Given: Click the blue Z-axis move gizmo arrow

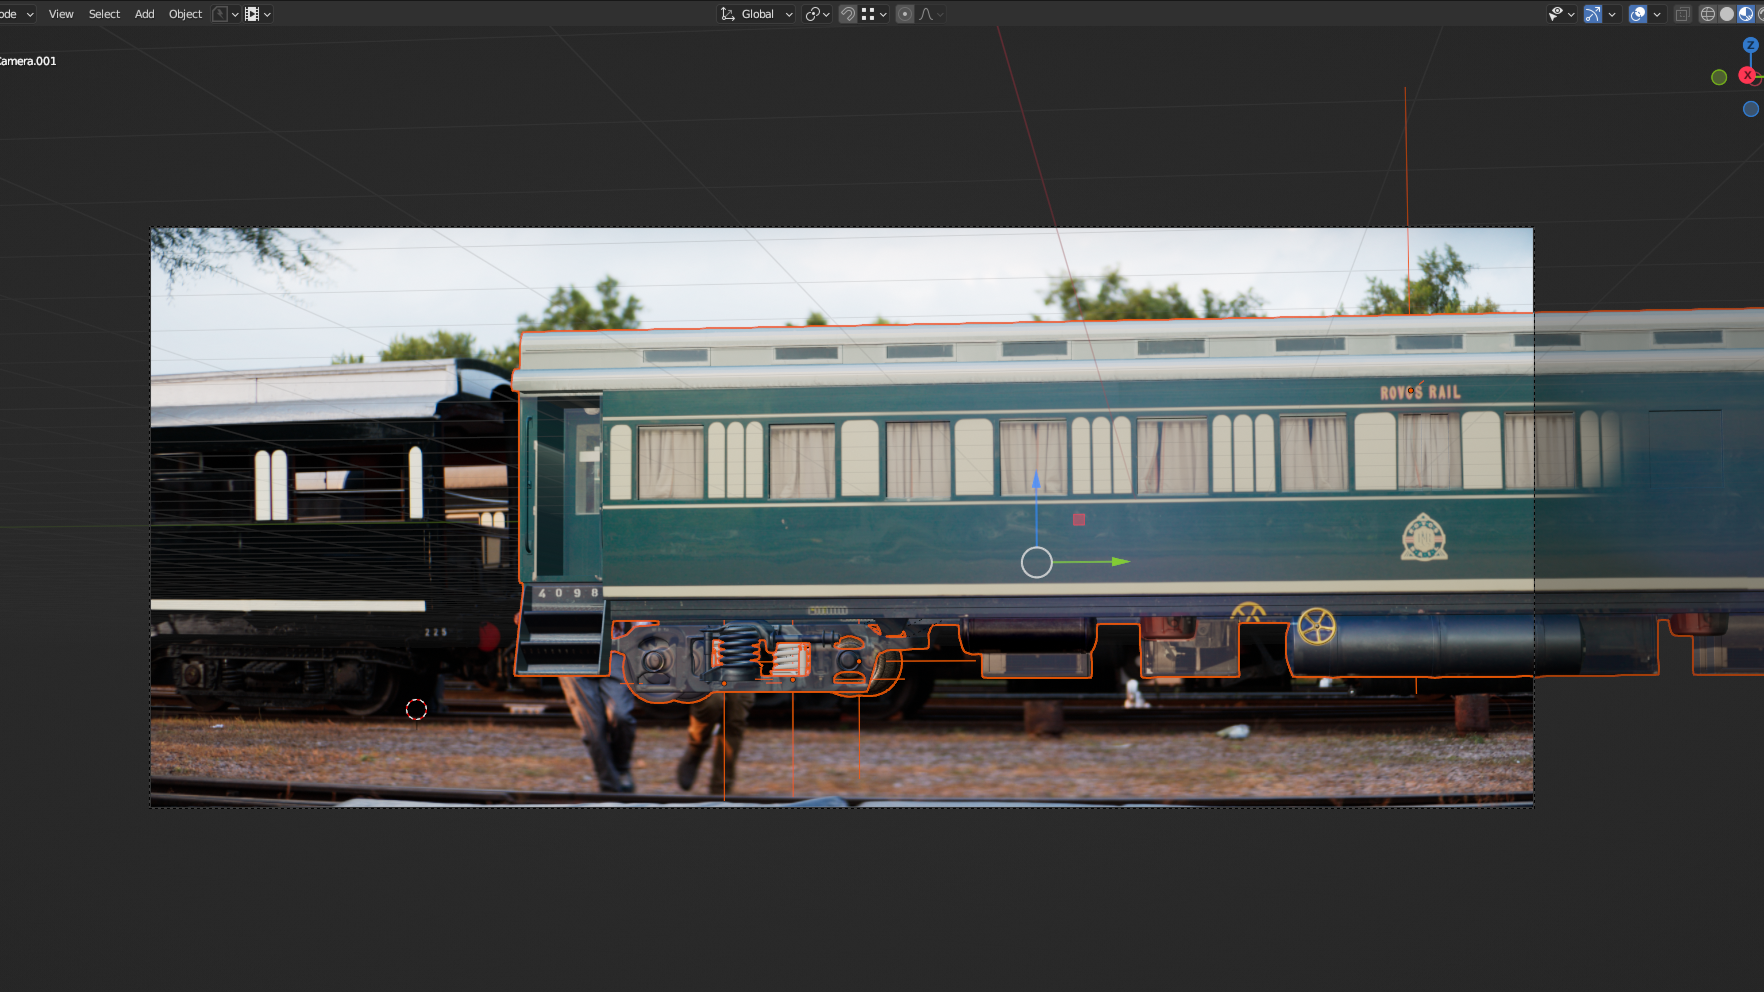Looking at the screenshot, I should point(1036,481).
